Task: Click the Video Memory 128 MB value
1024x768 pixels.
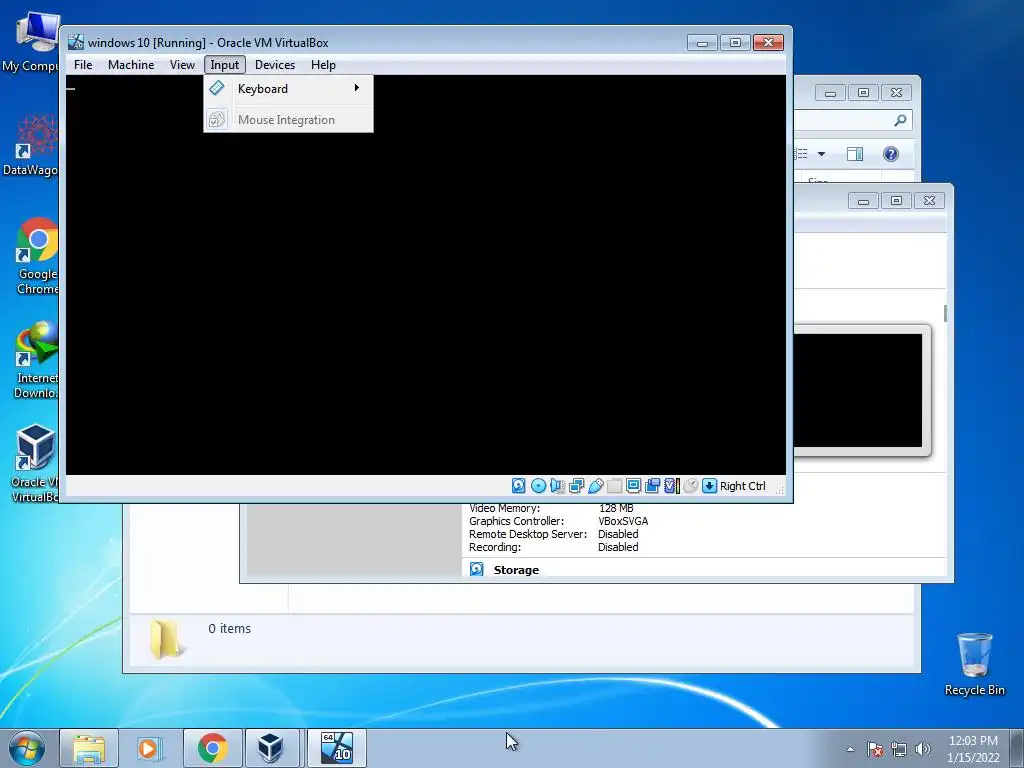Action: pos(616,508)
